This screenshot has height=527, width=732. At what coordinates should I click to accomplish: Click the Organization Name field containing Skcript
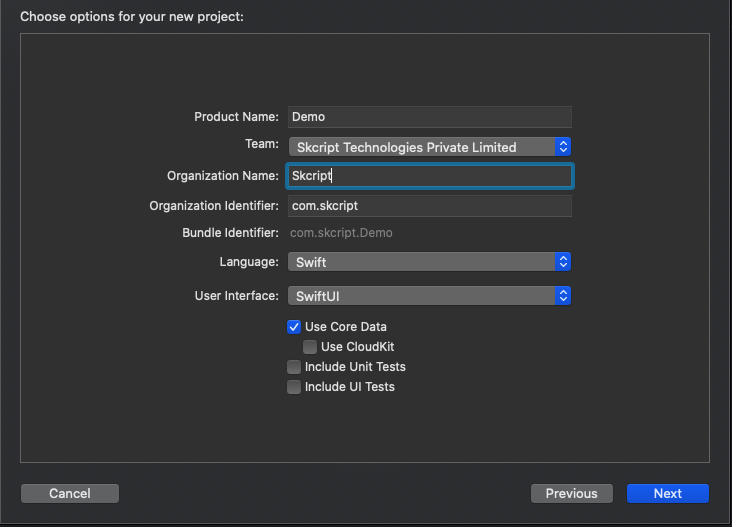429,176
